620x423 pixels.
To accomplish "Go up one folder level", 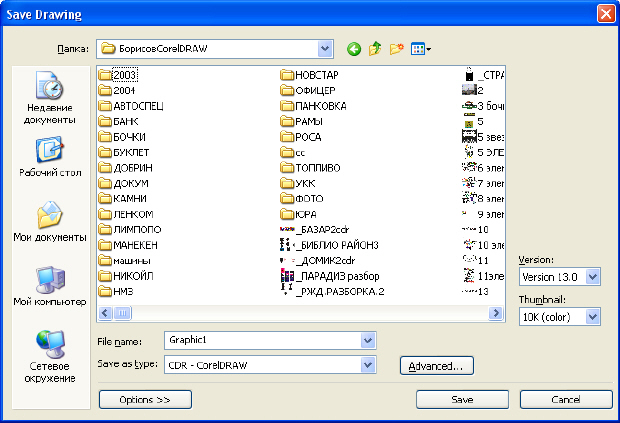I will click(375, 48).
